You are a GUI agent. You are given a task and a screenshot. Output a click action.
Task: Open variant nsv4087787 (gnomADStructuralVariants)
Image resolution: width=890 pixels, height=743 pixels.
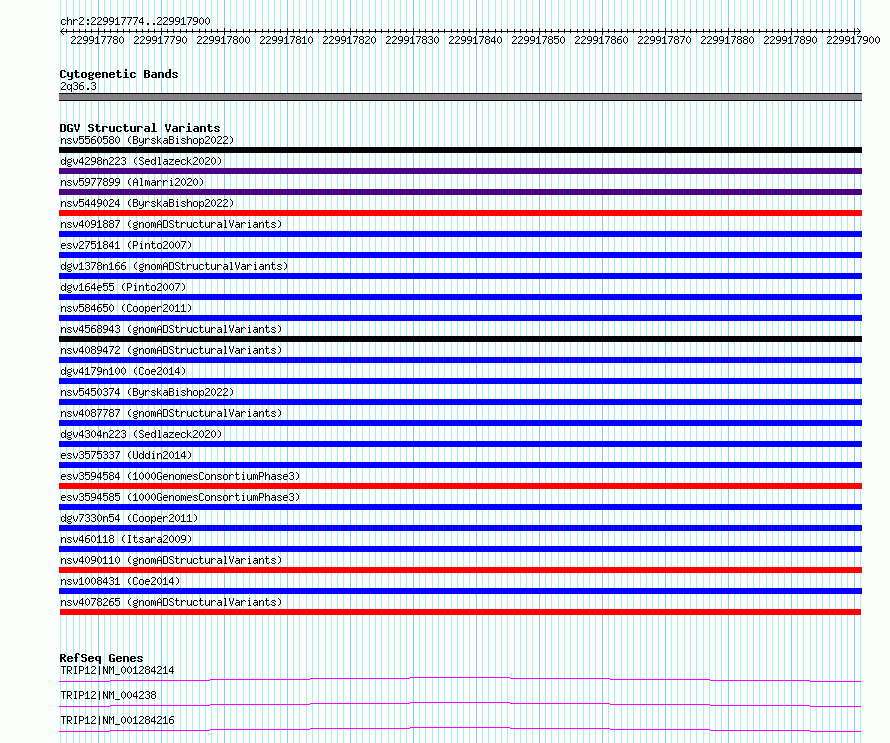tap(171, 413)
